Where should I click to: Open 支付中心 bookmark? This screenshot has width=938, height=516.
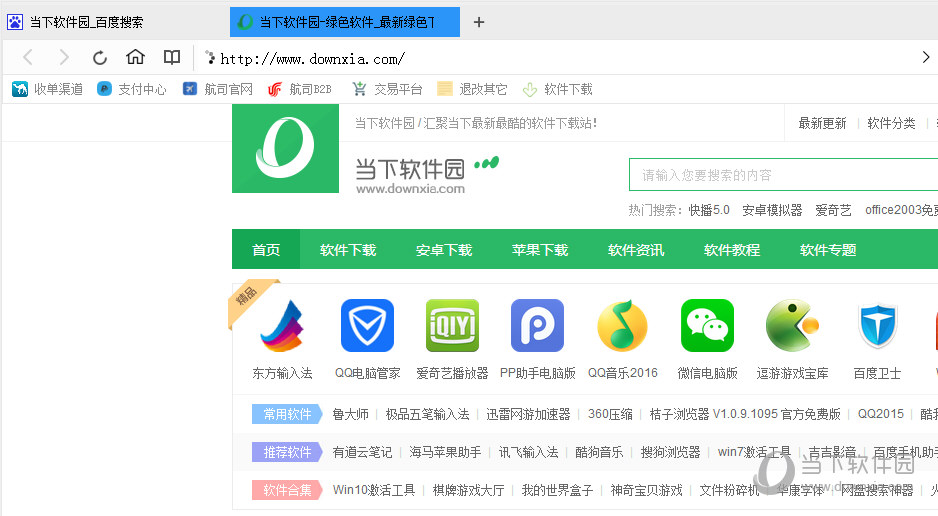pyautogui.click(x=132, y=89)
